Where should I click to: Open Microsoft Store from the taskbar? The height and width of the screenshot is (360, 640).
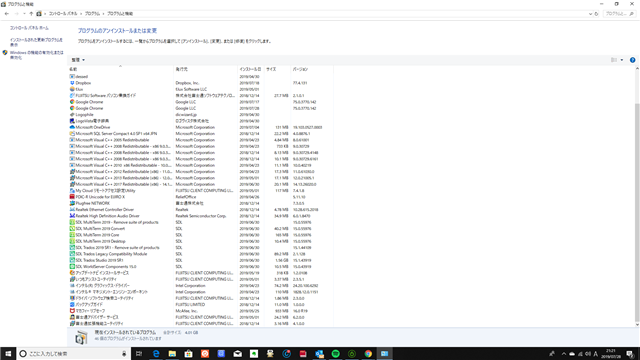(x=189, y=353)
